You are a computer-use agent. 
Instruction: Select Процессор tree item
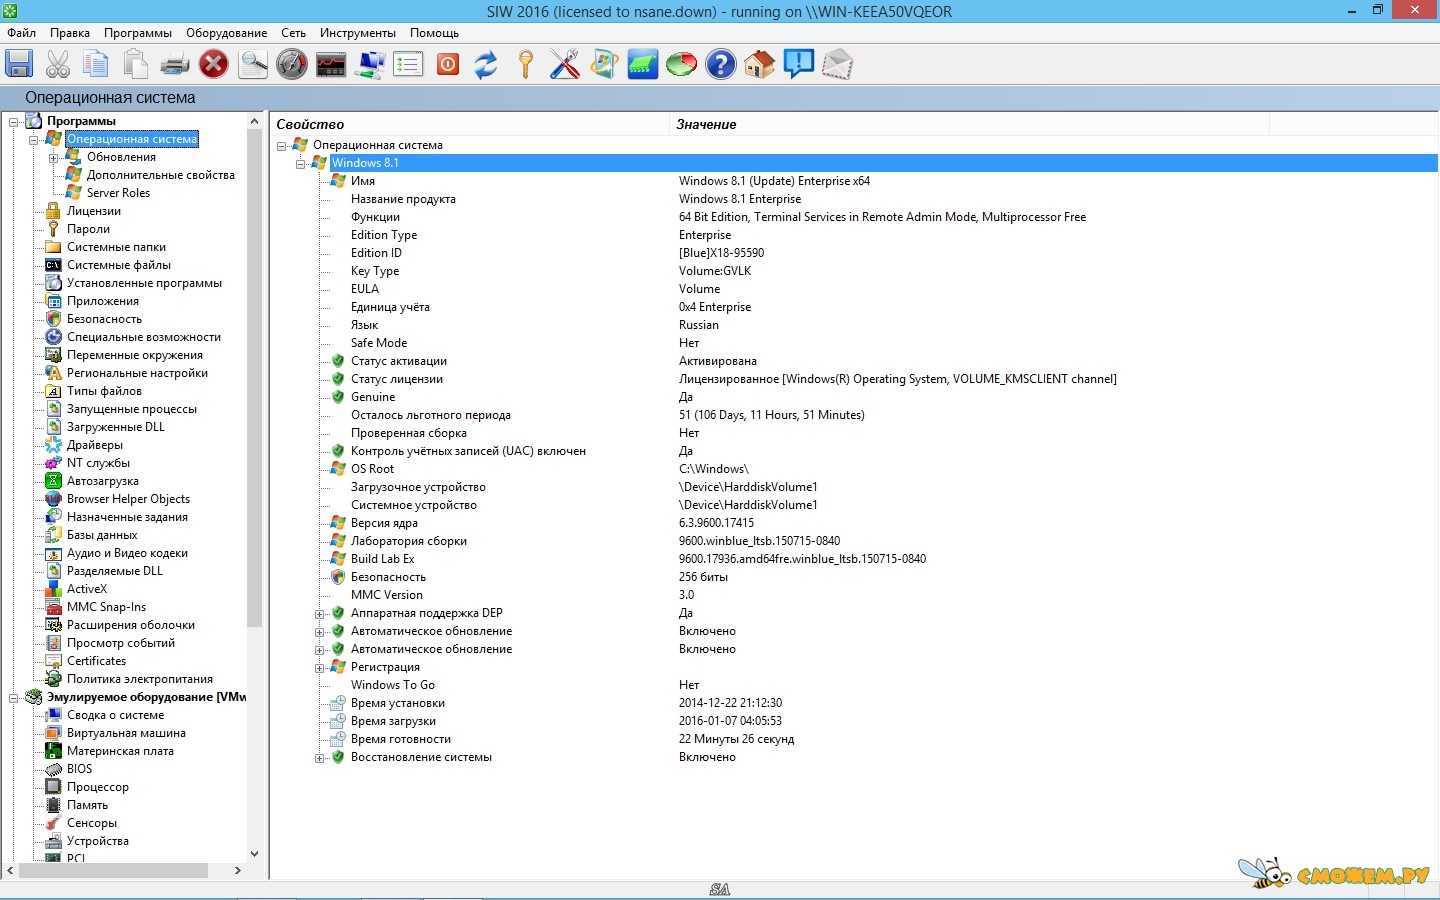[x=98, y=787]
